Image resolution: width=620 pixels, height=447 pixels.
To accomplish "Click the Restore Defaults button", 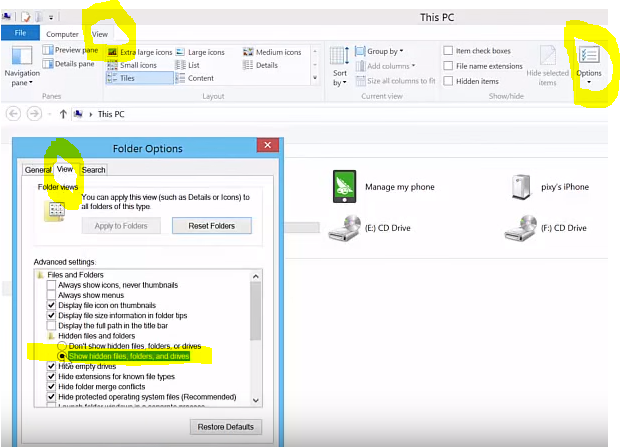I will (225, 427).
